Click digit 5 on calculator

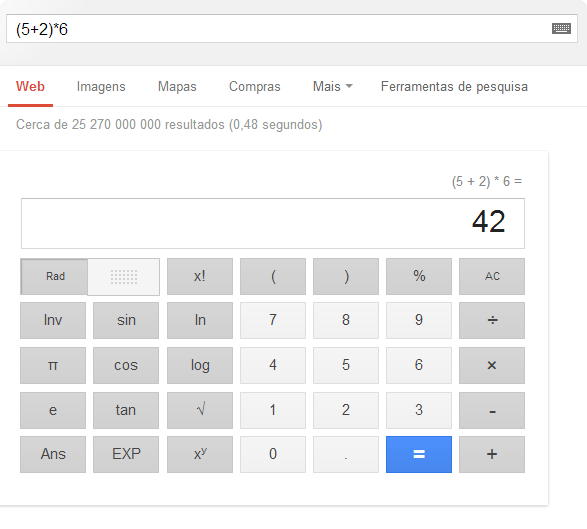[346, 365]
